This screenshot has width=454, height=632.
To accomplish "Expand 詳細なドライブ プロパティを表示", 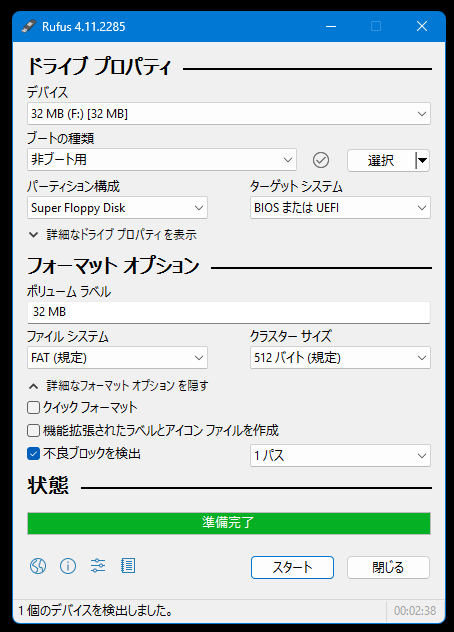I will click(x=113, y=235).
